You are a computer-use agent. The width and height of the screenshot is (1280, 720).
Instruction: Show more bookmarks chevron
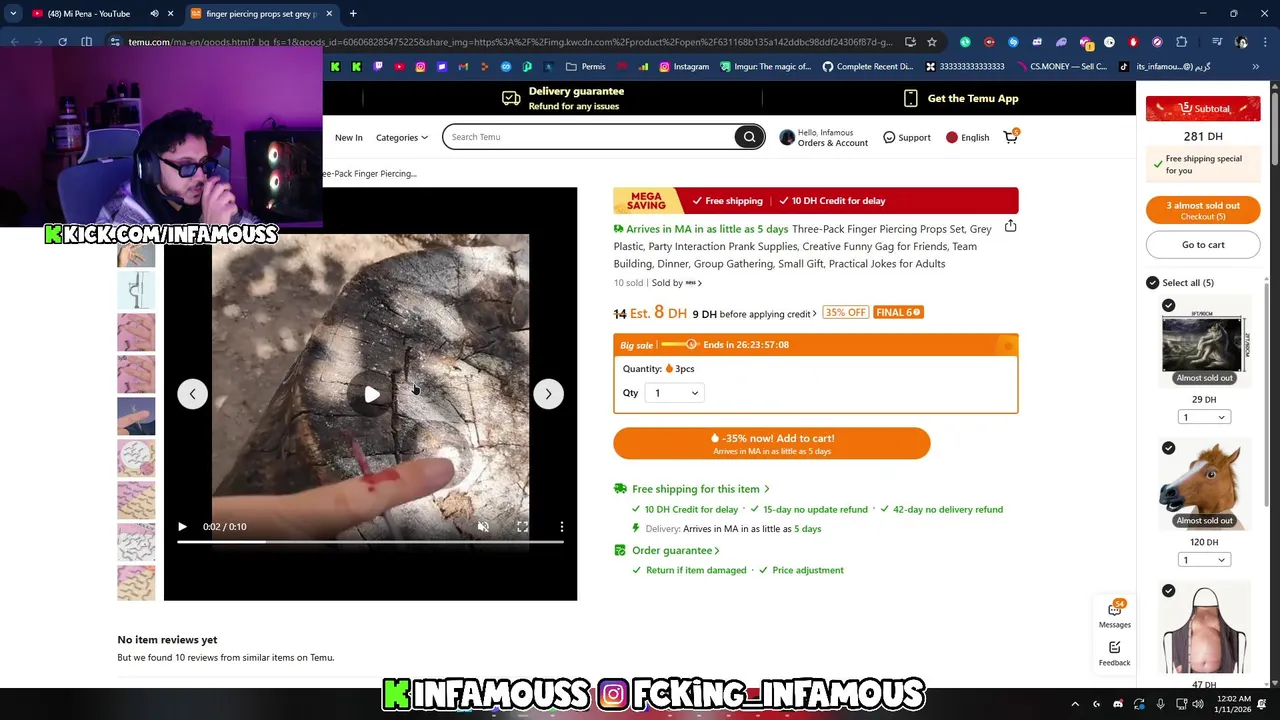tap(1255, 67)
